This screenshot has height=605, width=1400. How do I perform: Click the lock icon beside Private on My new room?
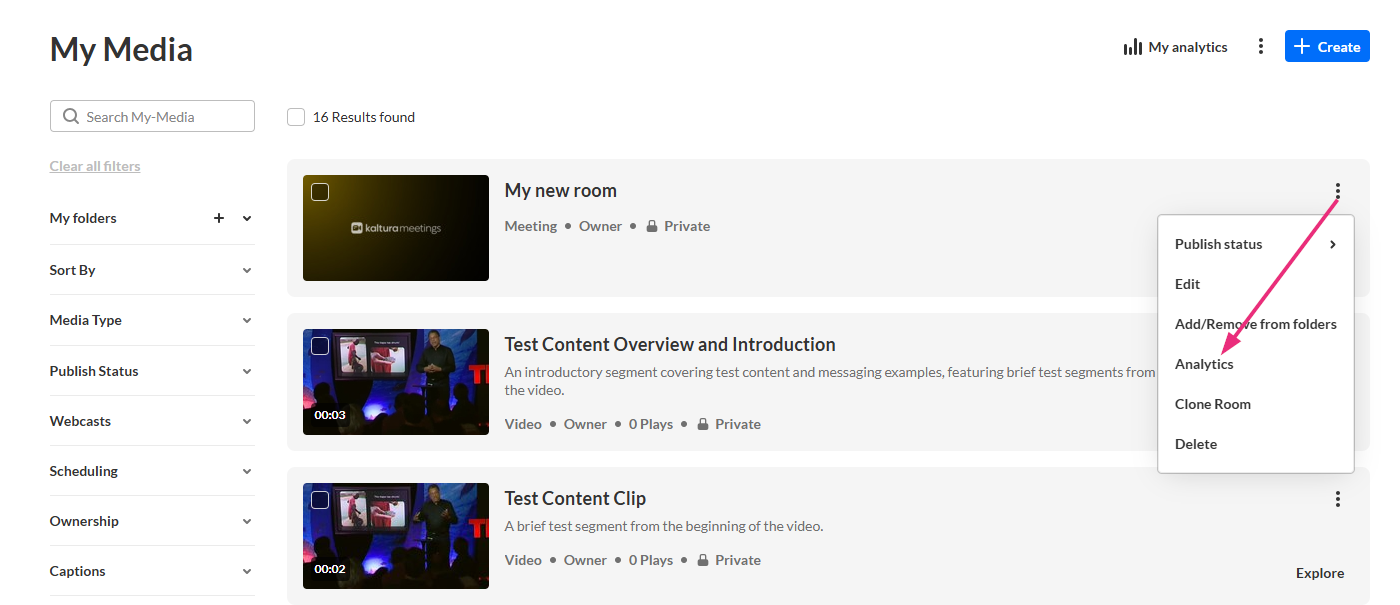point(652,226)
